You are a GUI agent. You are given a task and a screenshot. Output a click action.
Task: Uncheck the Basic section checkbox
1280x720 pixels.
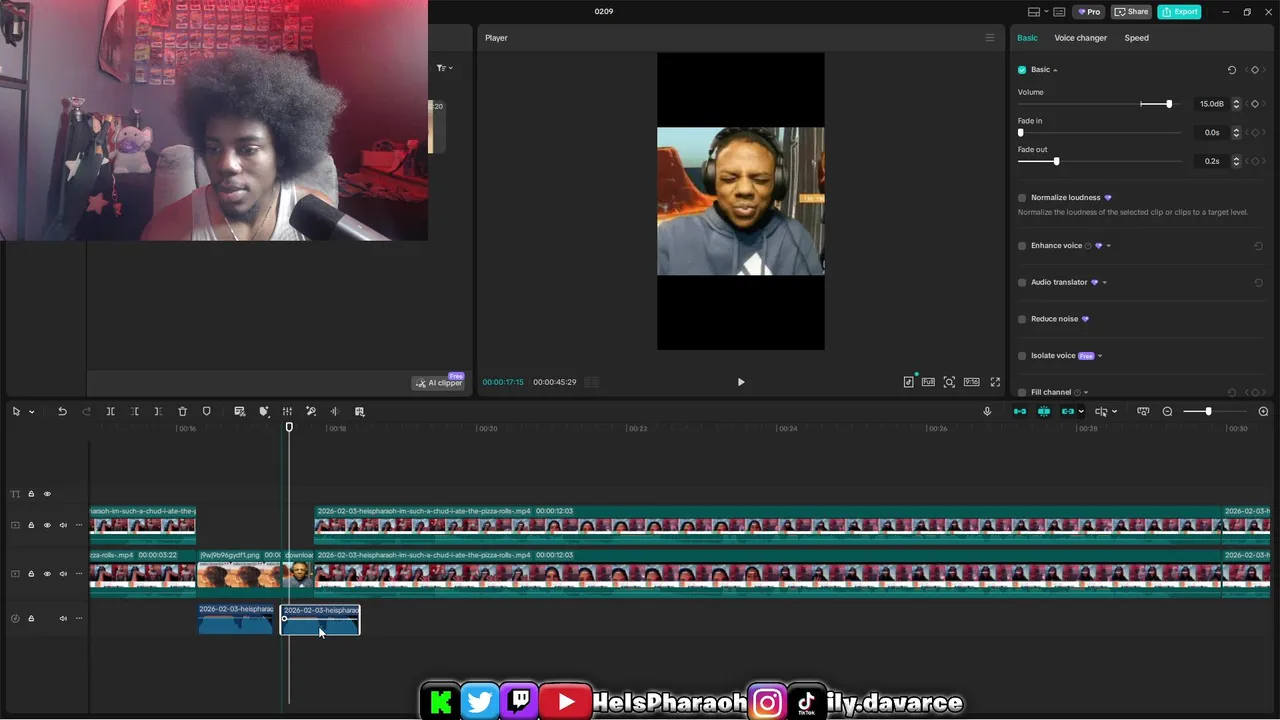point(1022,70)
